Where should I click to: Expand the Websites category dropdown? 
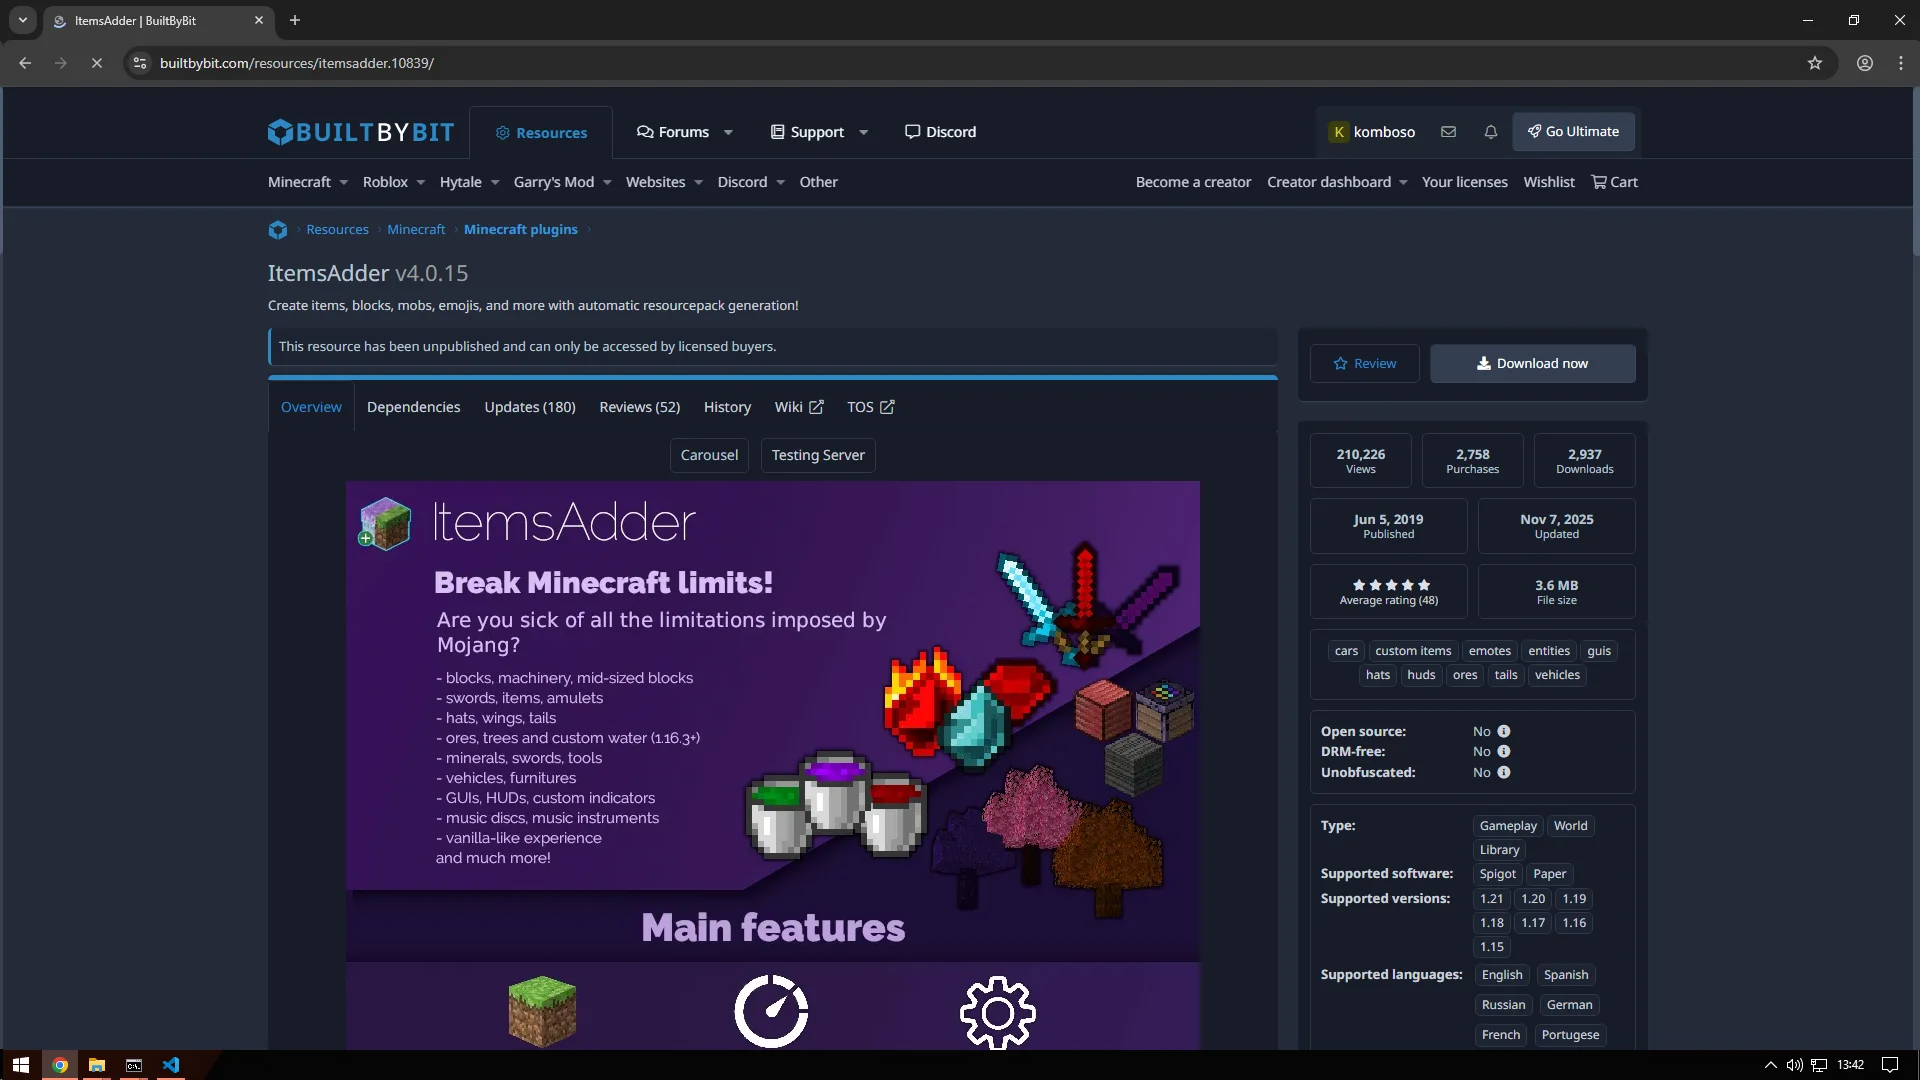point(698,183)
